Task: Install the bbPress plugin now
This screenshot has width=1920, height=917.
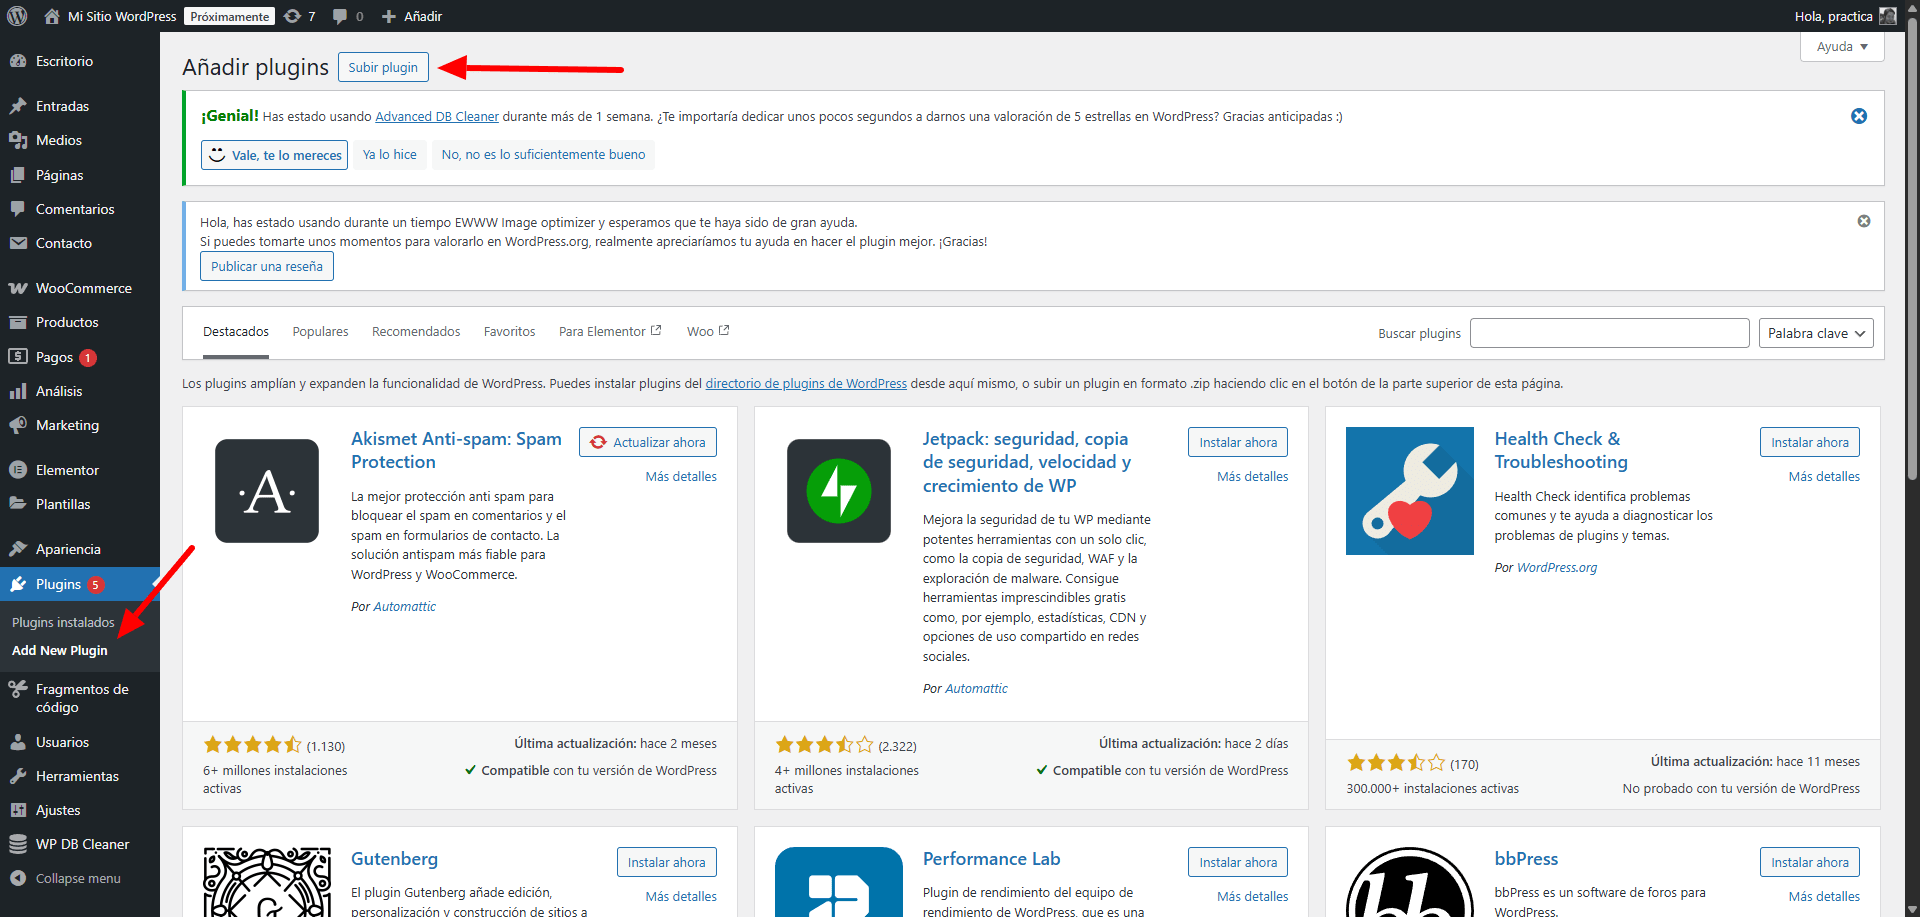Action: [1810, 862]
